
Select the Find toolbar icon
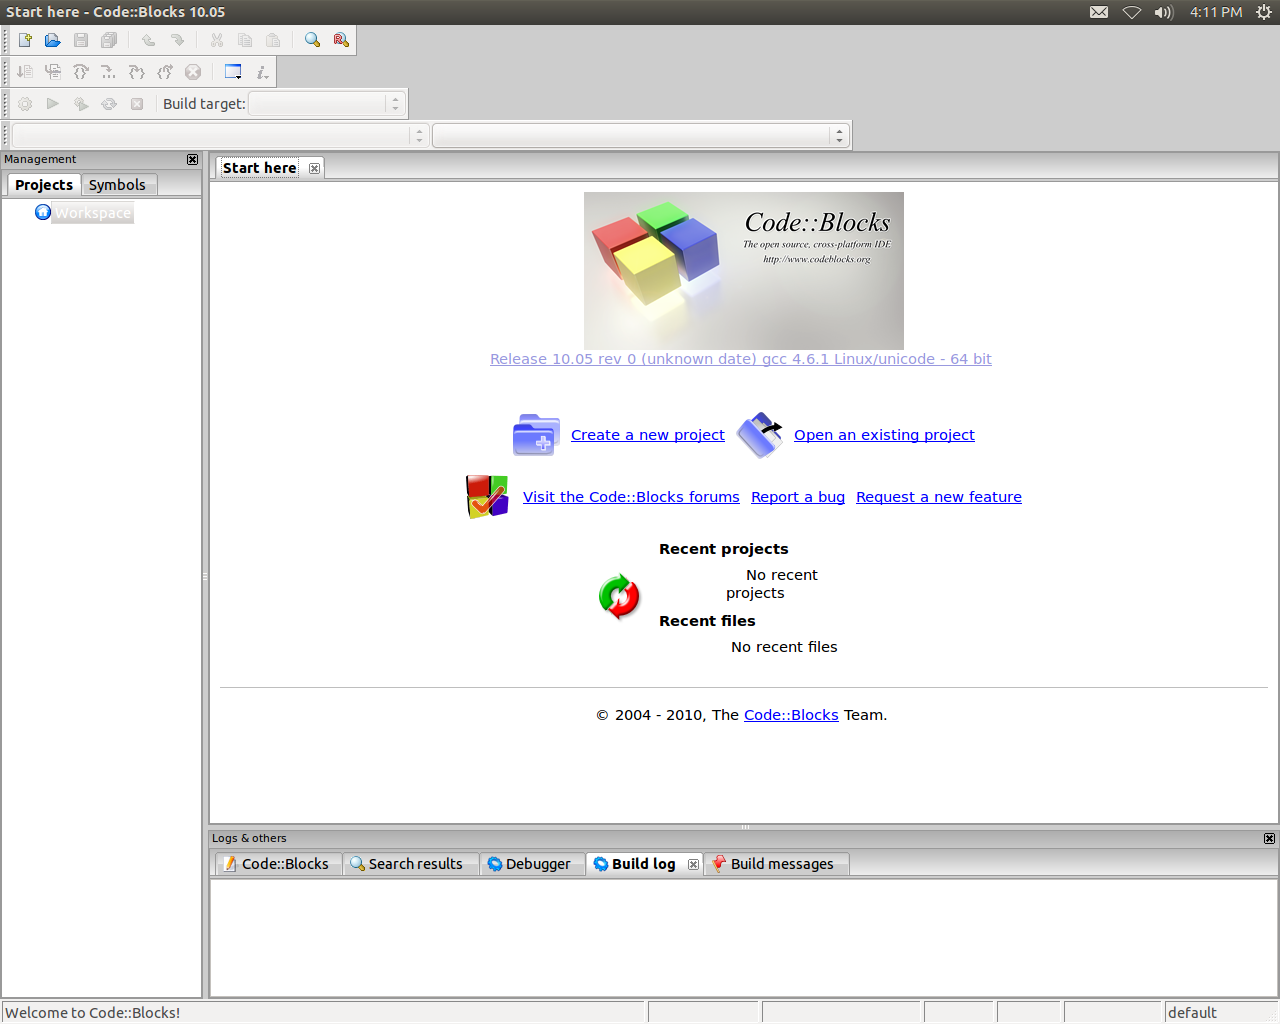(x=311, y=40)
